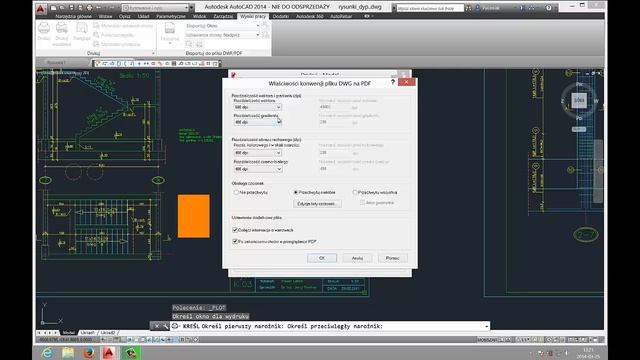Click the large Drukuj printer icon in ribbon

pyautogui.click(x=44, y=28)
